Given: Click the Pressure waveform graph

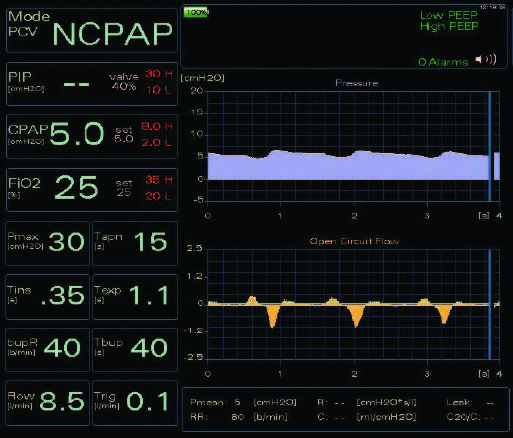Looking at the screenshot, I should click(x=353, y=146).
